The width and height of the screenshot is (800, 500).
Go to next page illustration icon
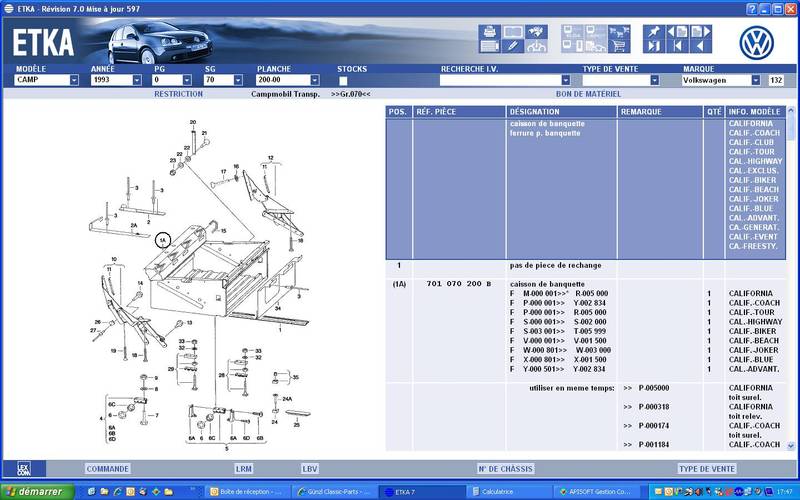pos(701,32)
